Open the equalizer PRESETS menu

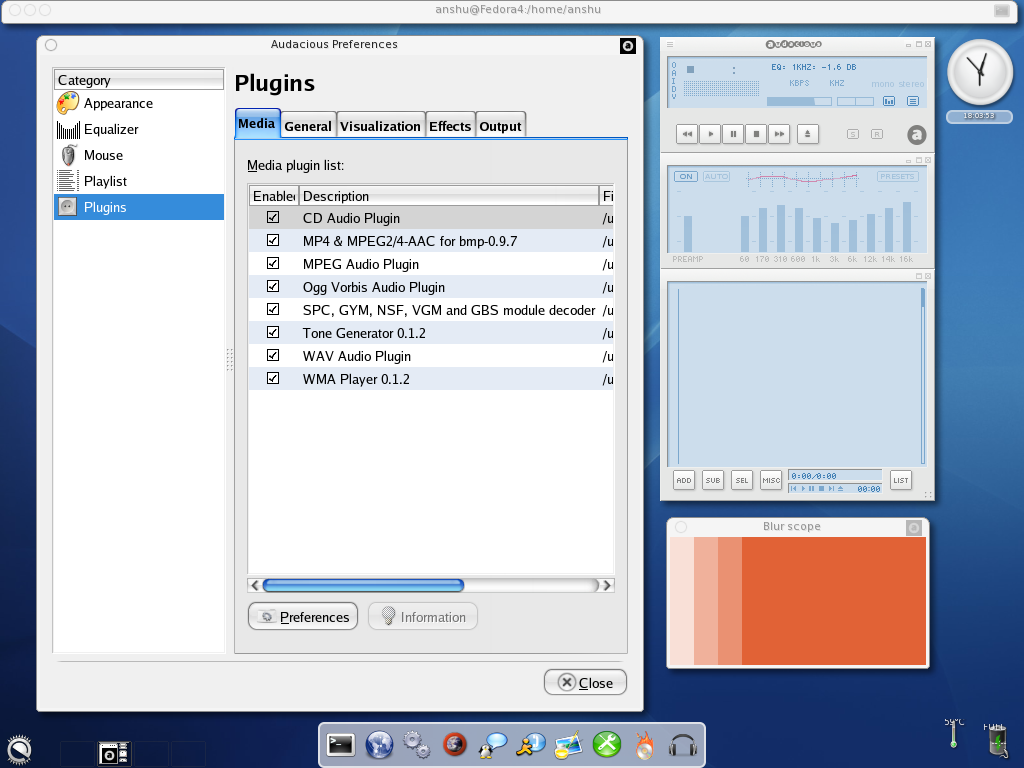(x=897, y=176)
